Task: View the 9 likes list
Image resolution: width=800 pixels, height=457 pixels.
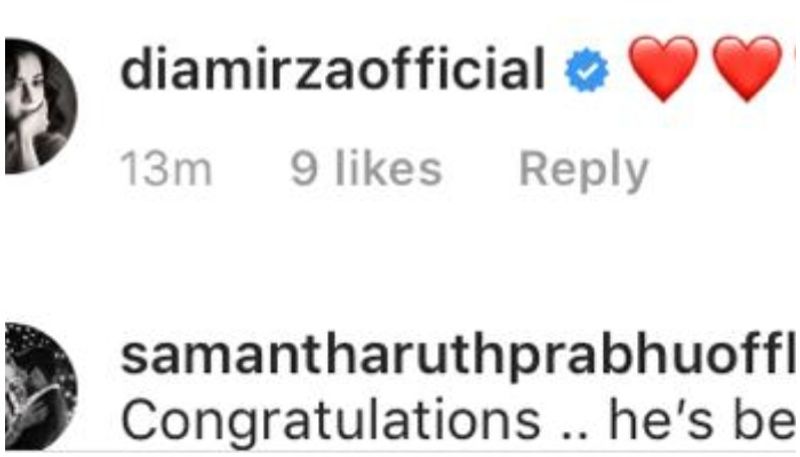Action: click(366, 169)
